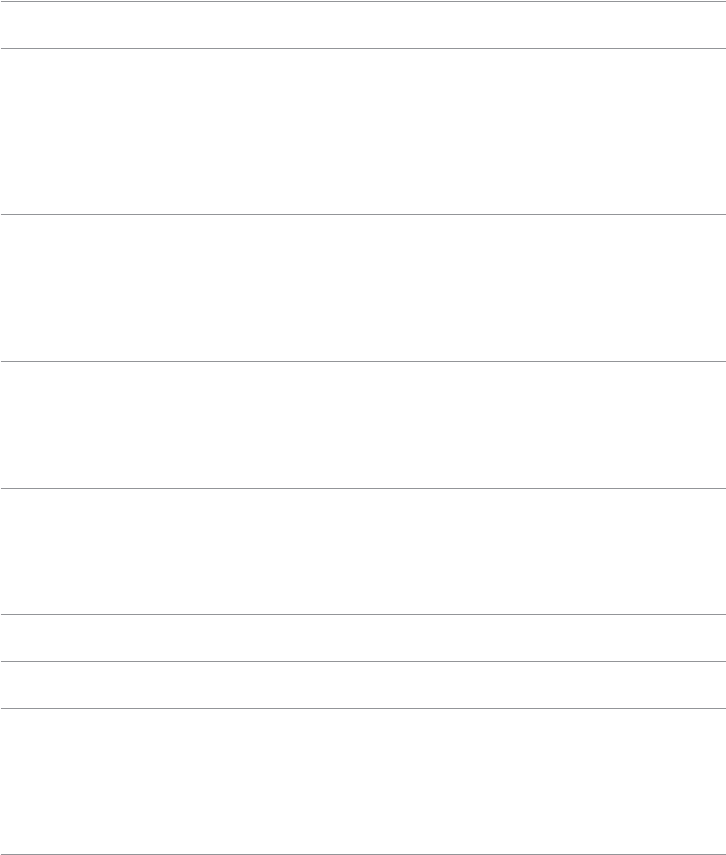Select the fourth blank row
The image size is (726, 855).
pyautogui.click(x=363, y=425)
